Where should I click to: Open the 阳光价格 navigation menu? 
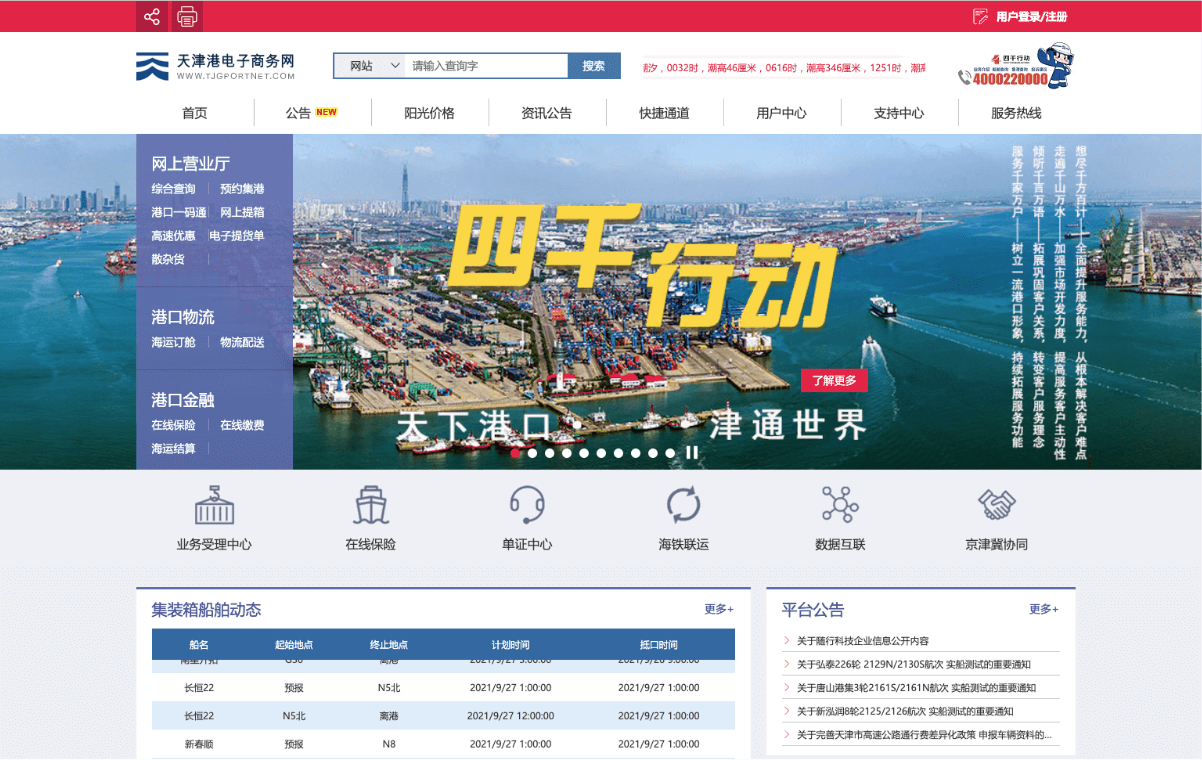click(x=429, y=113)
